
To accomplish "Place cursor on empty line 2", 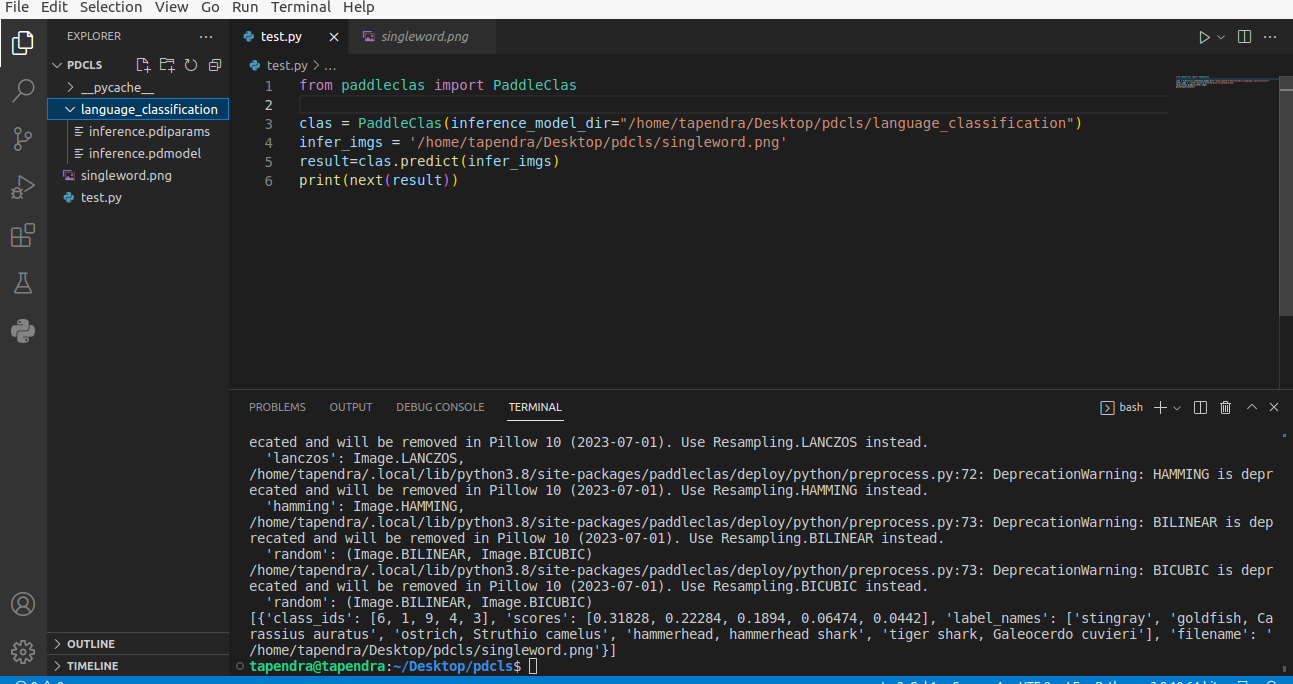I will point(733,104).
